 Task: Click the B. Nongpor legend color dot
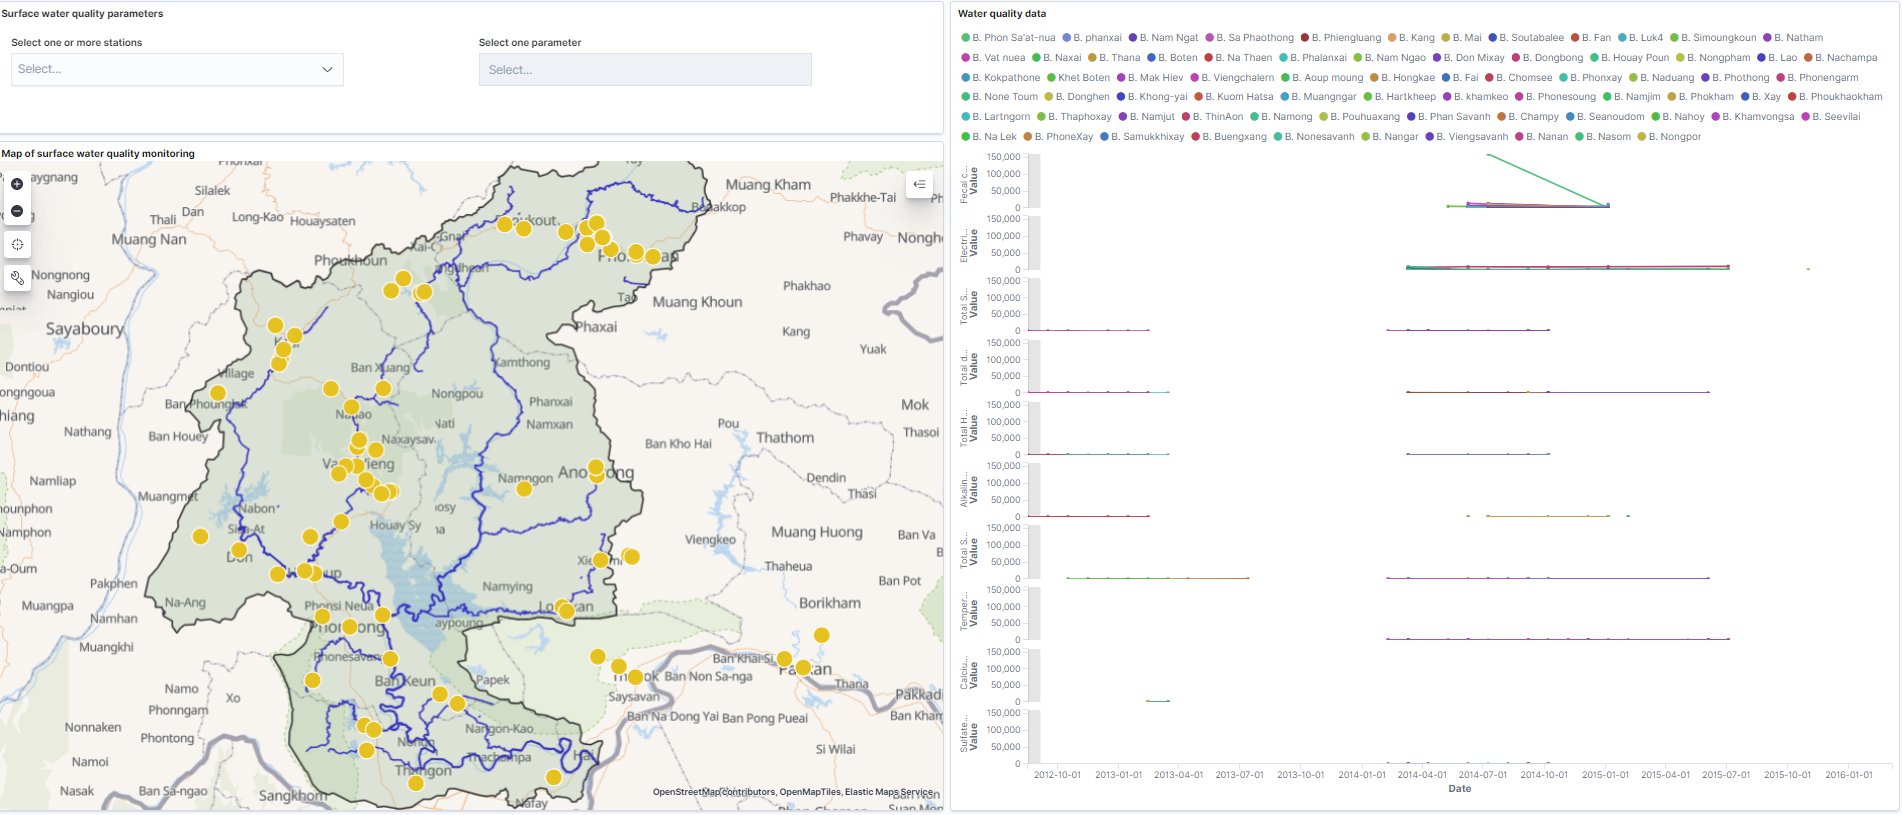click(1641, 137)
